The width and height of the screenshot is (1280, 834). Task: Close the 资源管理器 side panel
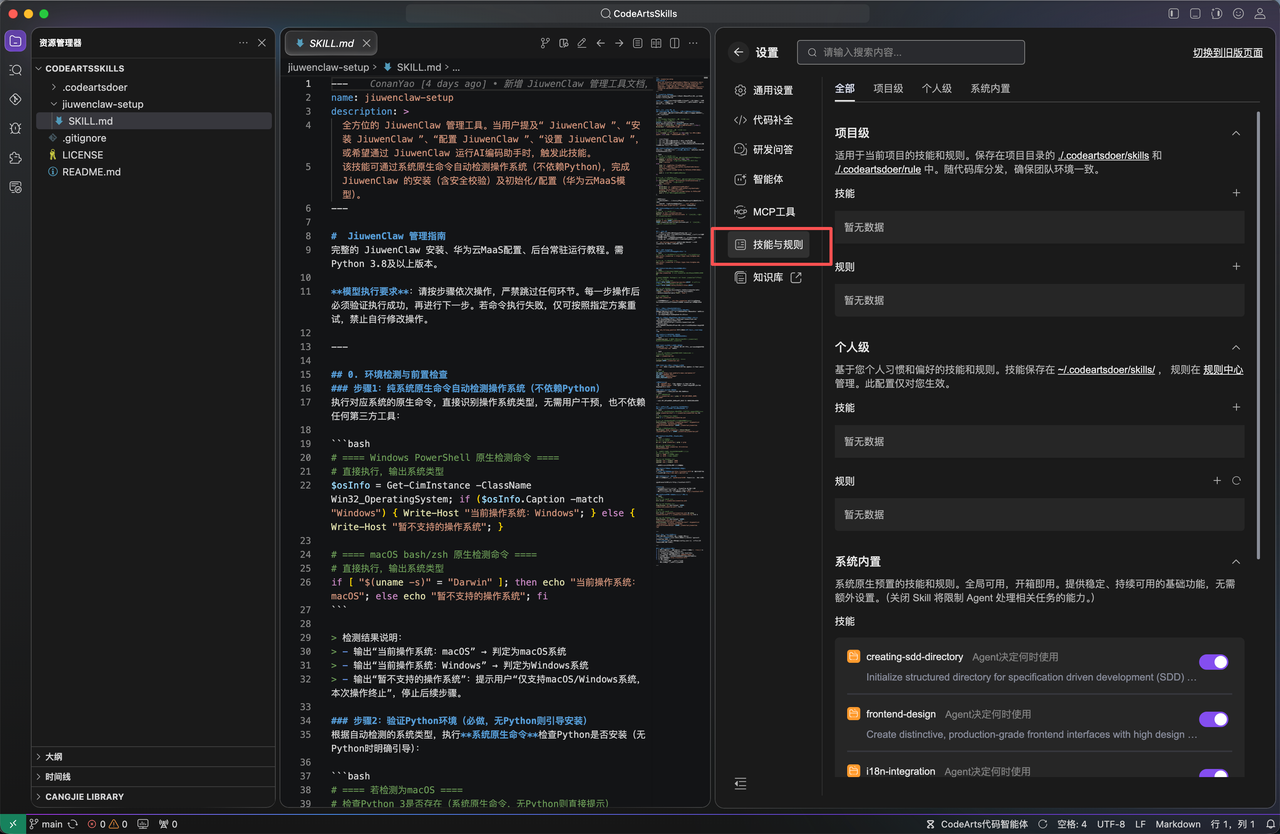coord(262,43)
